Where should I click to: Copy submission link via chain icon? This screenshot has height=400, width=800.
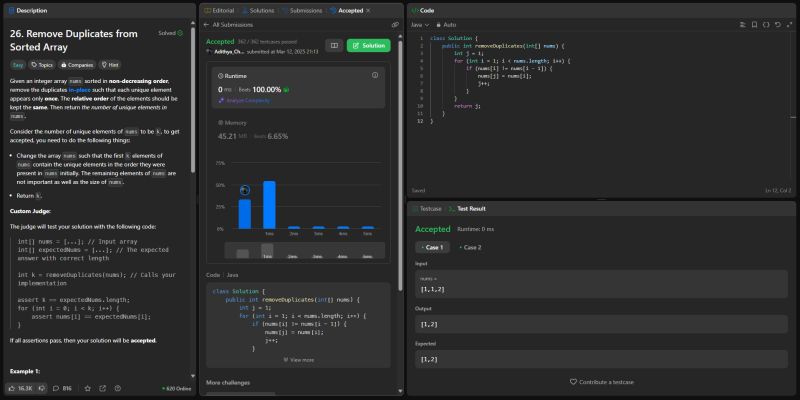[395, 24]
